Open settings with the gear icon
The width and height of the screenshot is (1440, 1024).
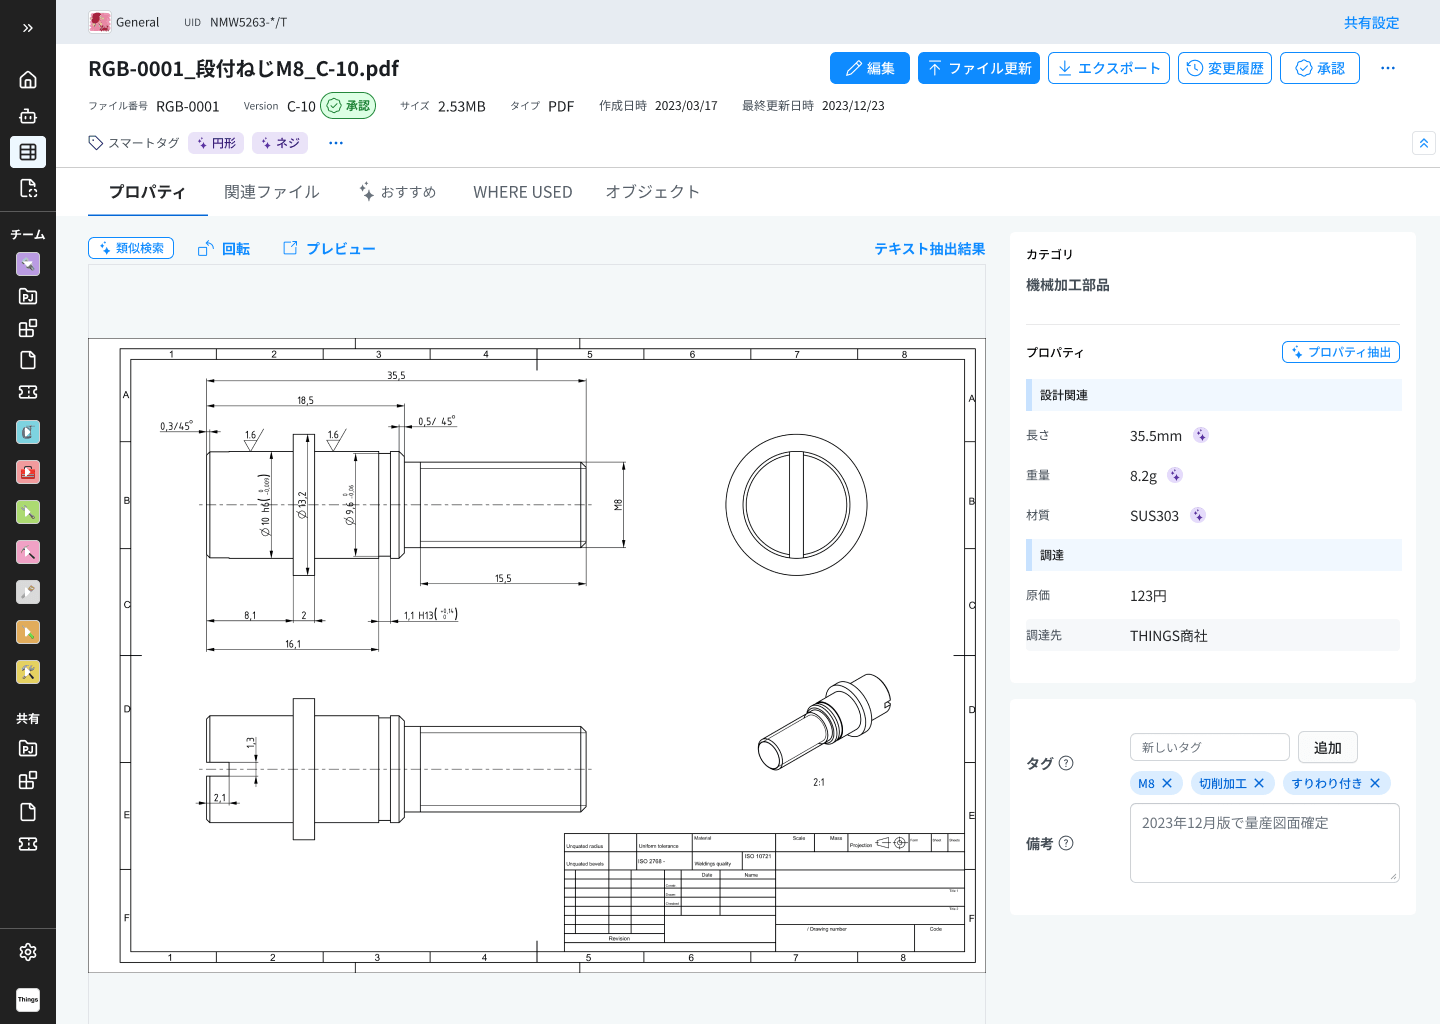pos(28,952)
